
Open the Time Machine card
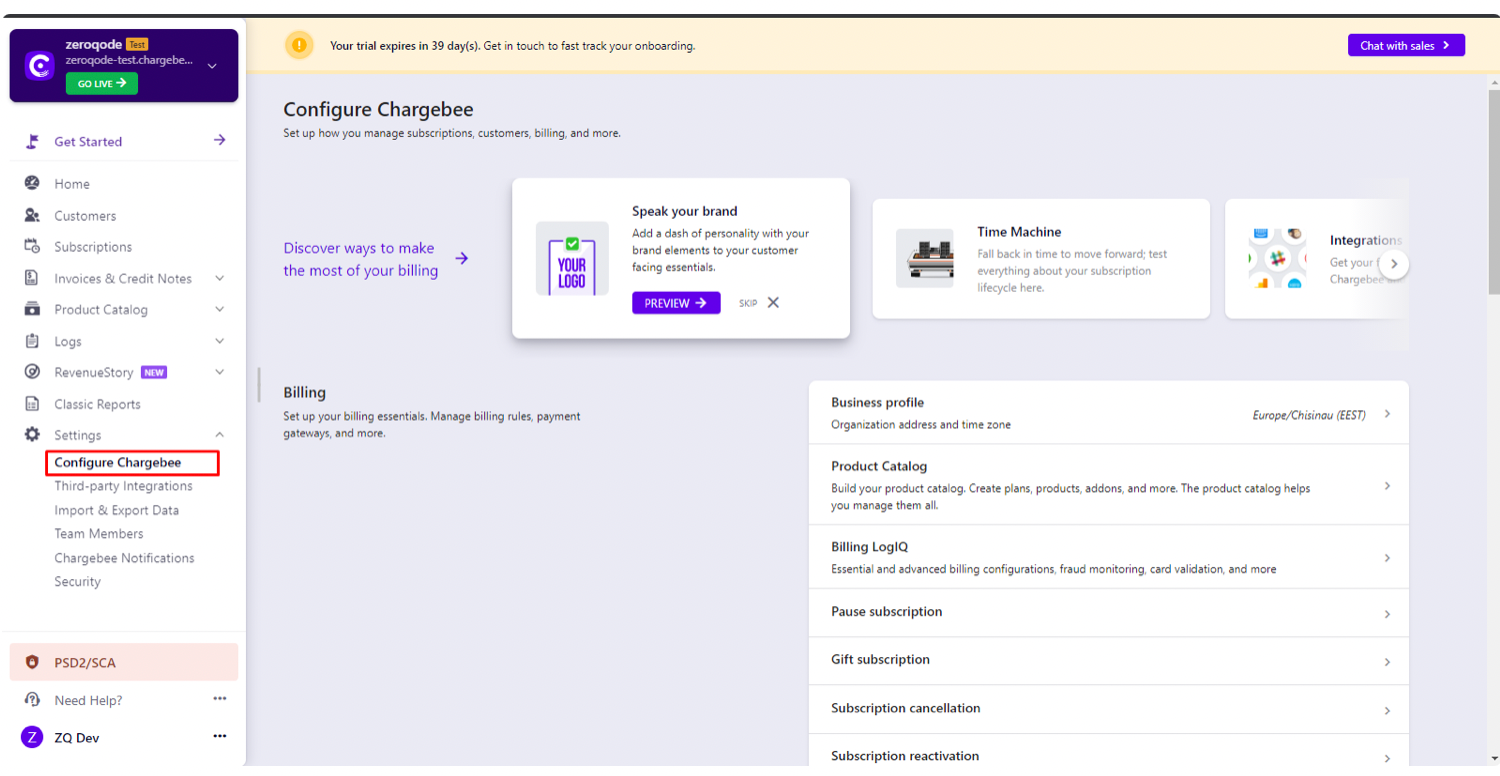[1041, 258]
